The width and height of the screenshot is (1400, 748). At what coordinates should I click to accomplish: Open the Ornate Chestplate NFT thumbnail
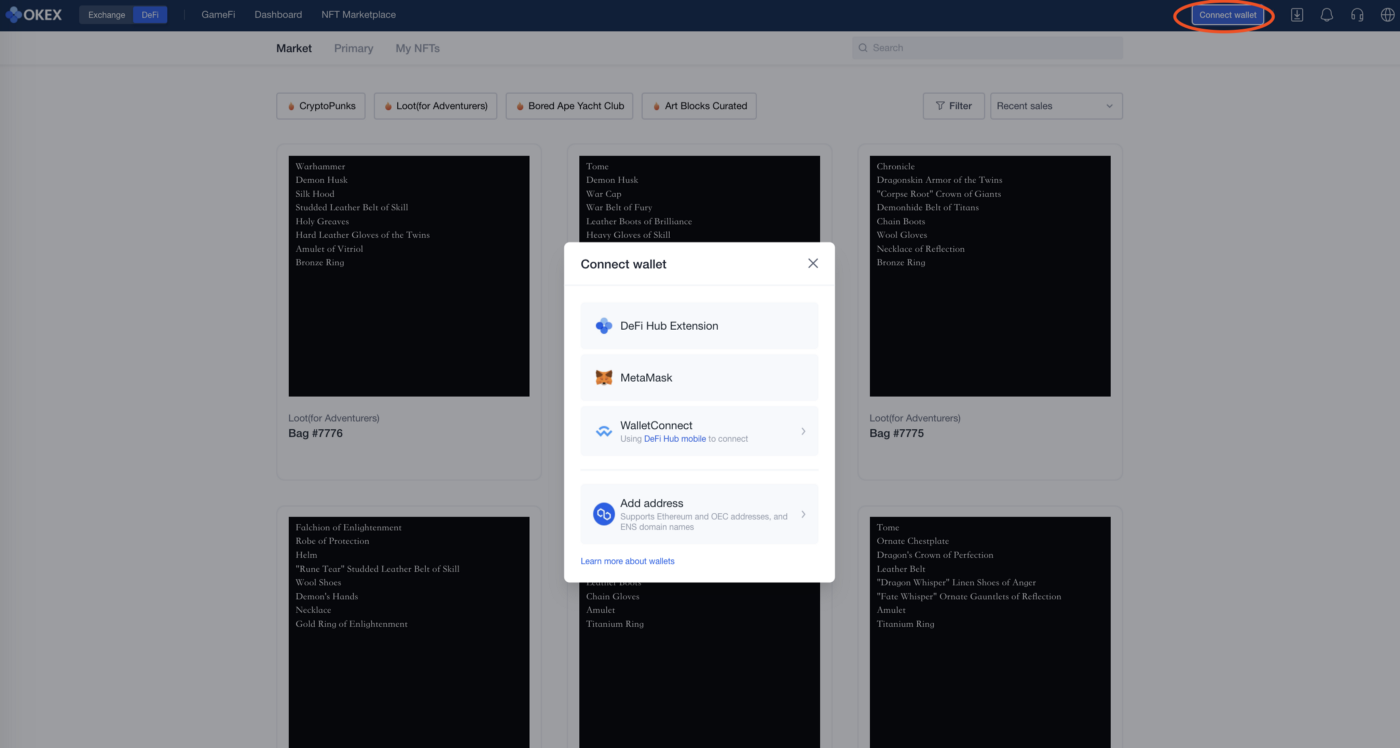tap(990, 632)
